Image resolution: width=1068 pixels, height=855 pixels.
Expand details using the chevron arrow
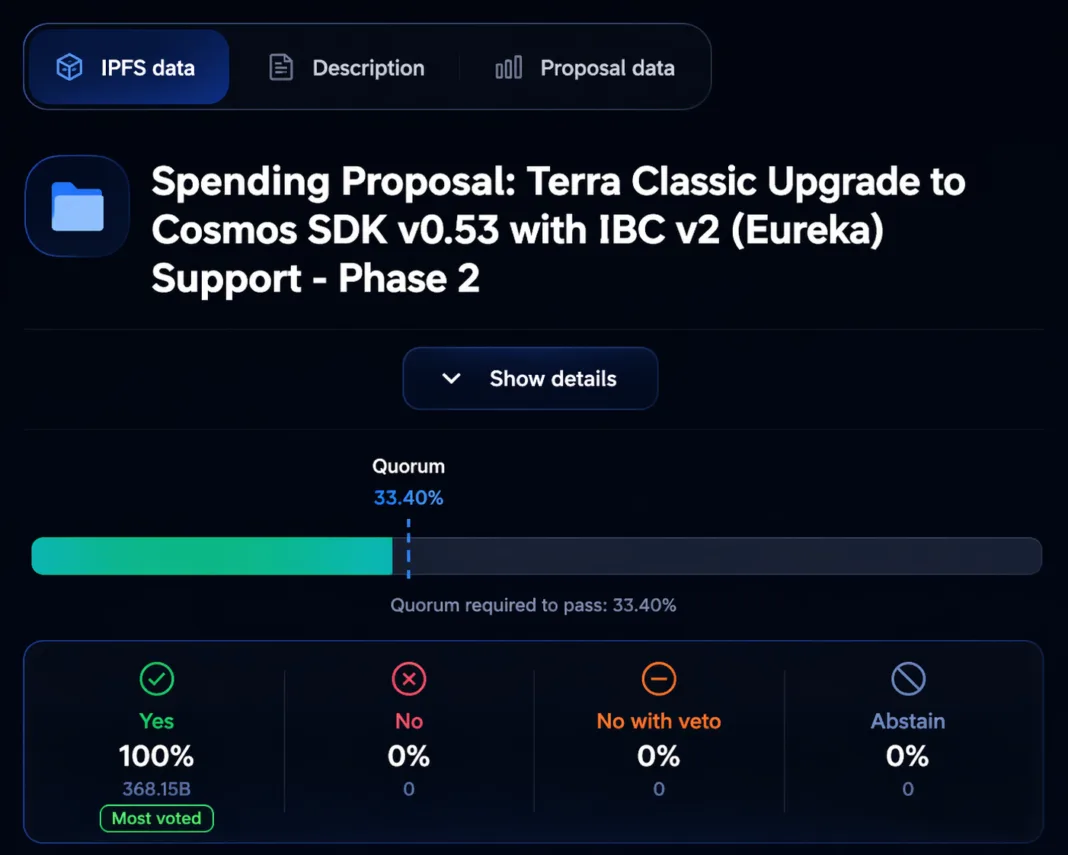[x=452, y=379]
